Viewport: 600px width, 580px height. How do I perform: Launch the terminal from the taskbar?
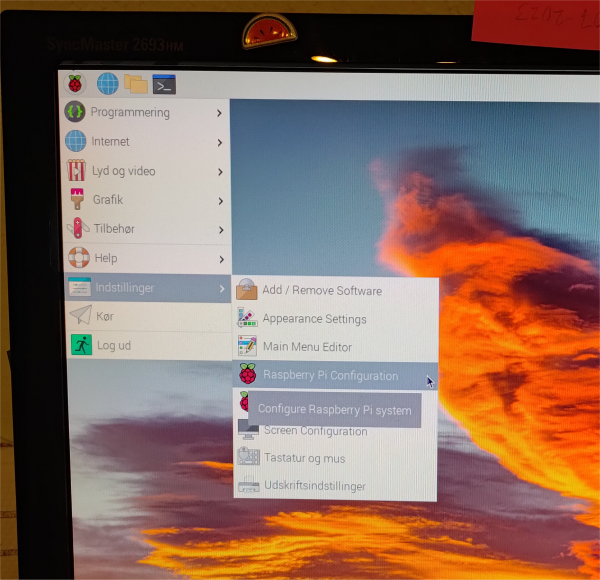point(164,84)
